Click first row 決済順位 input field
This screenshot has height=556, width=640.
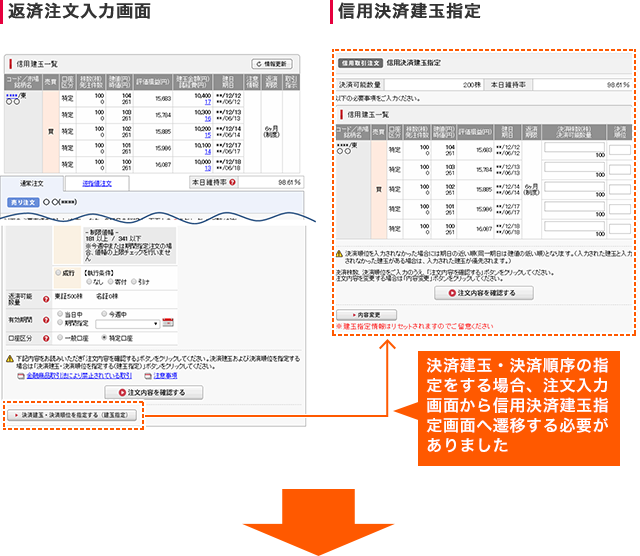pyautogui.click(x=619, y=147)
